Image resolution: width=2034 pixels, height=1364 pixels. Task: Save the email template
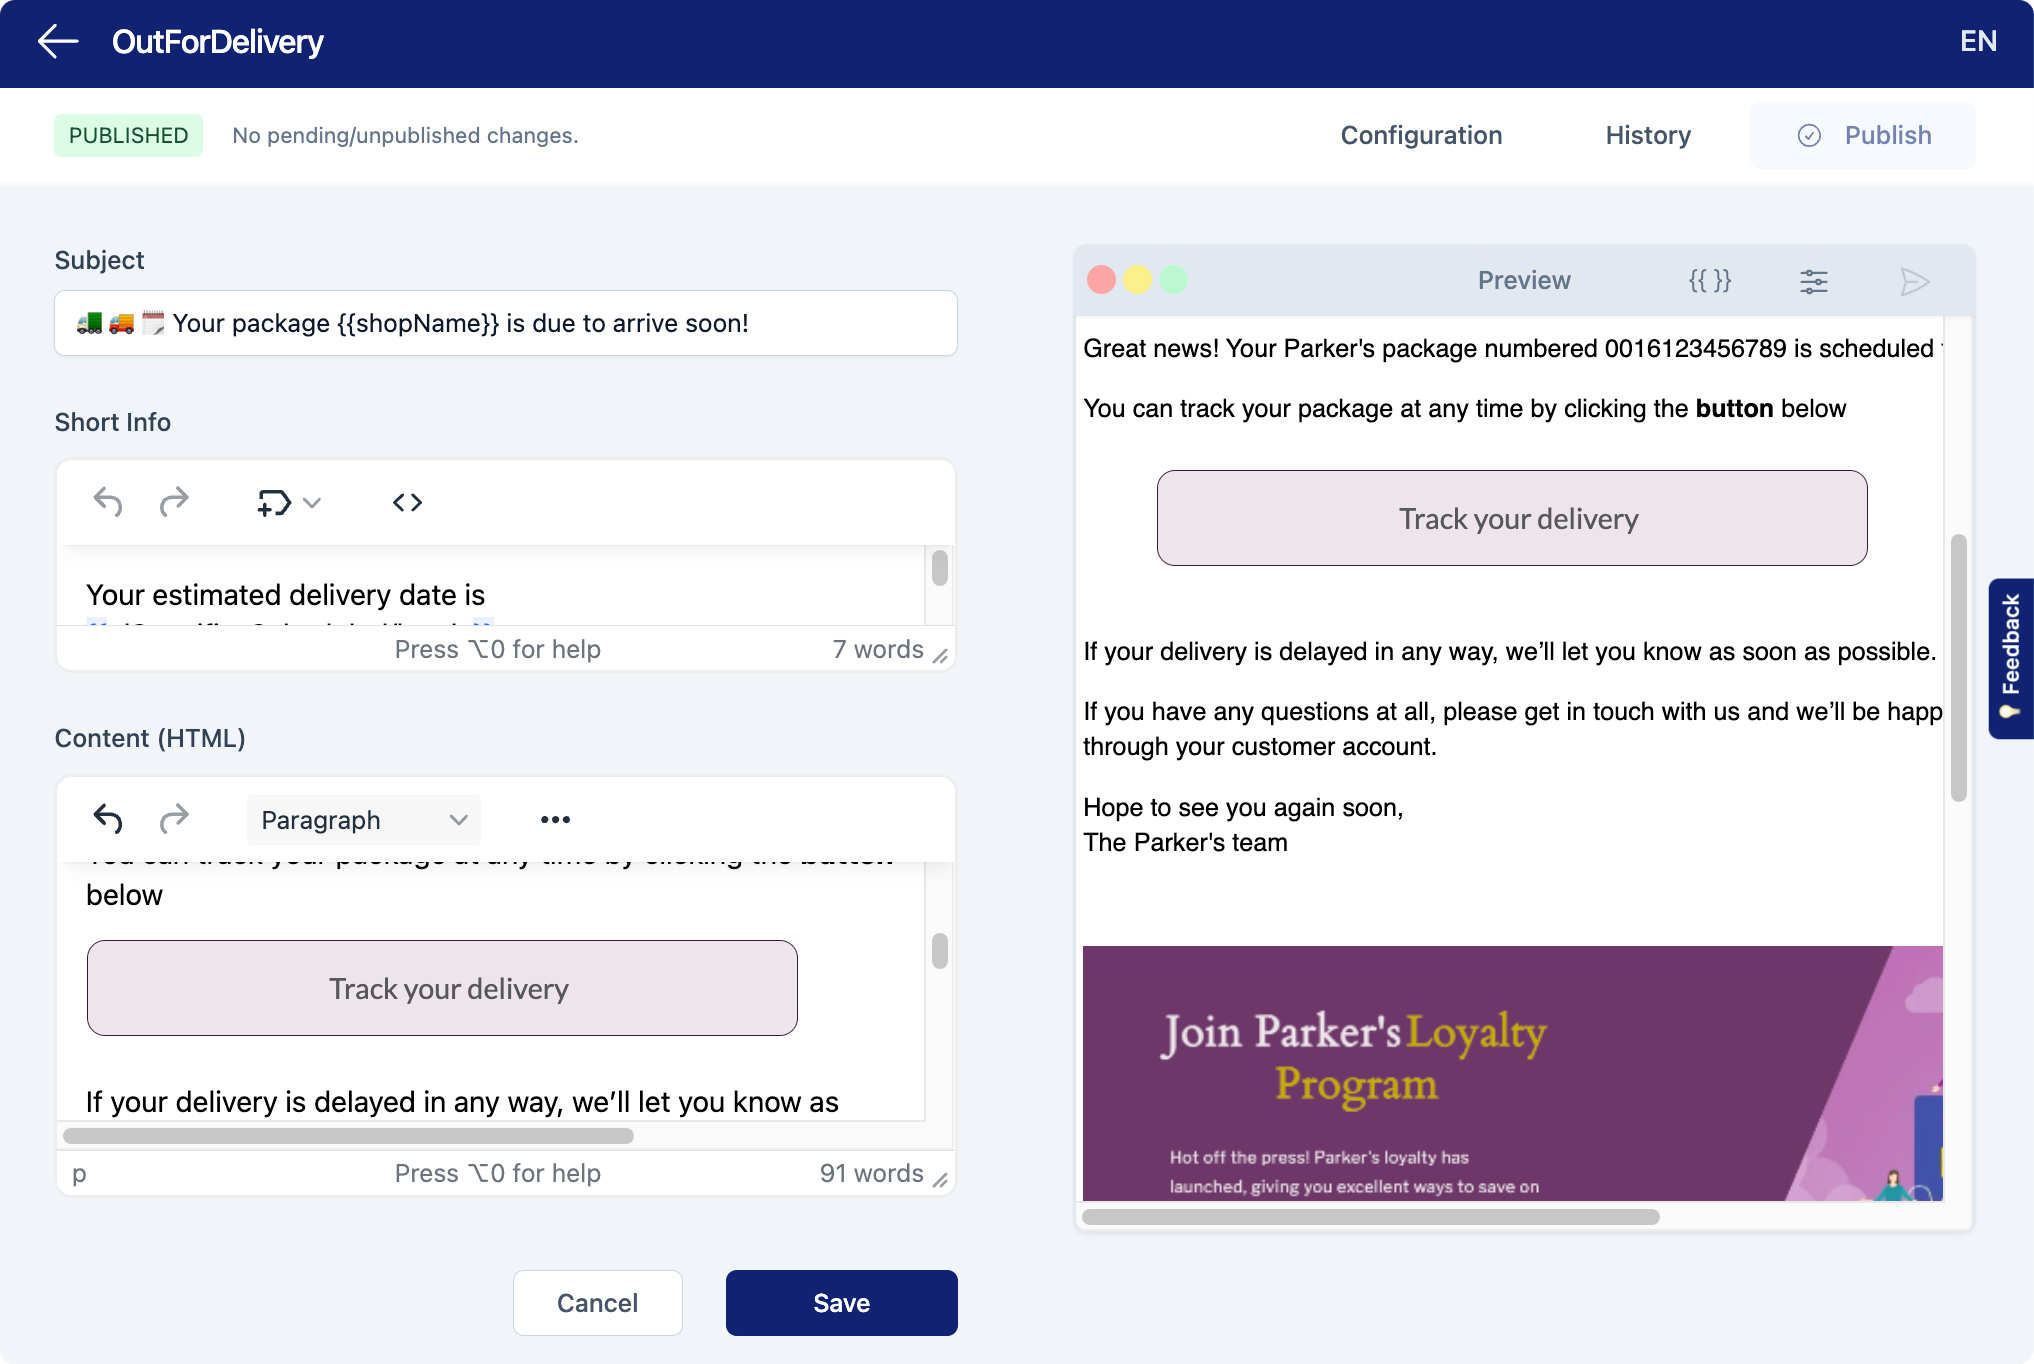click(x=841, y=1302)
